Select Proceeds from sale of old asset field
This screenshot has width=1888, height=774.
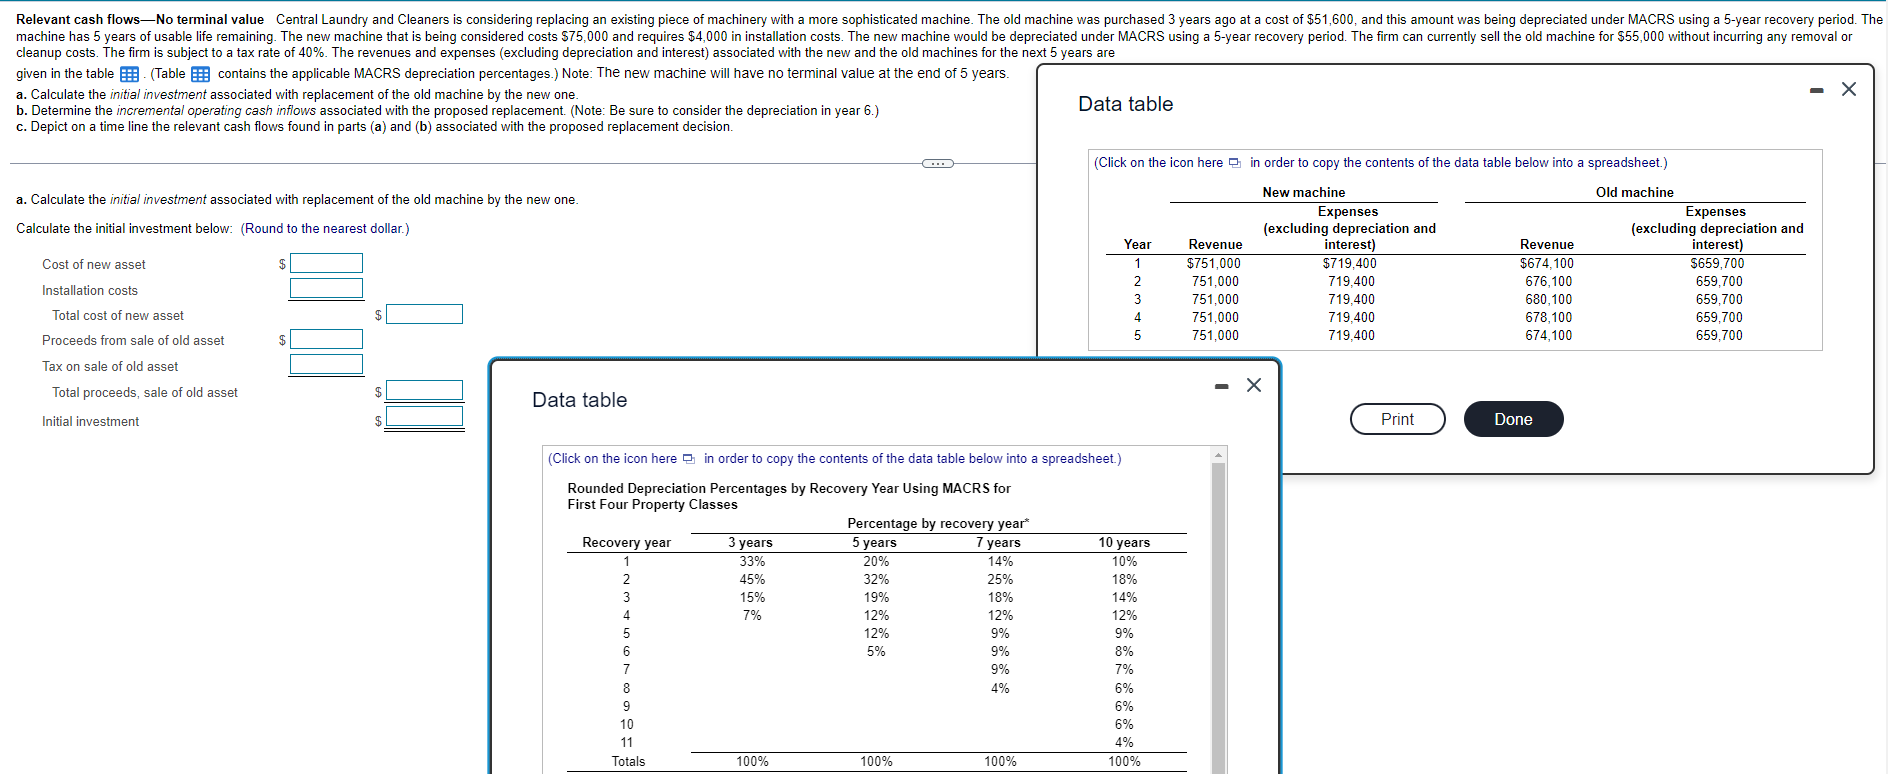326,339
